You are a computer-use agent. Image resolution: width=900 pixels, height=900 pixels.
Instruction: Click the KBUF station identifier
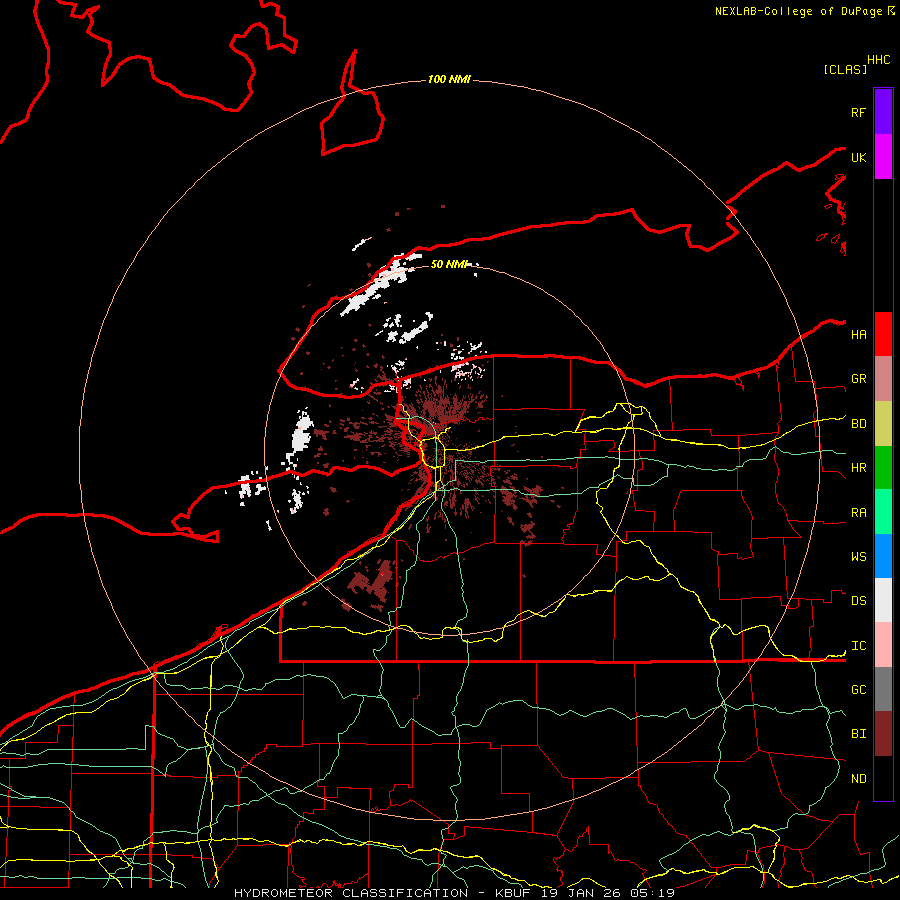[512, 893]
